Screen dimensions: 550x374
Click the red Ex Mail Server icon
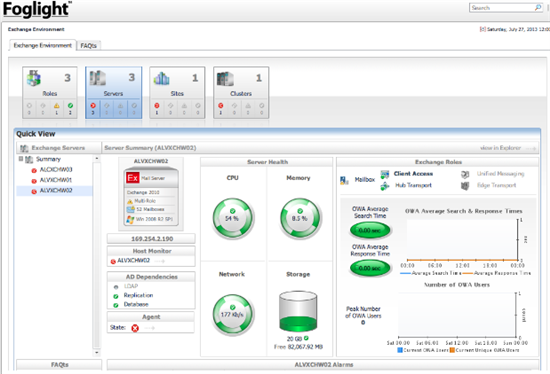133,178
